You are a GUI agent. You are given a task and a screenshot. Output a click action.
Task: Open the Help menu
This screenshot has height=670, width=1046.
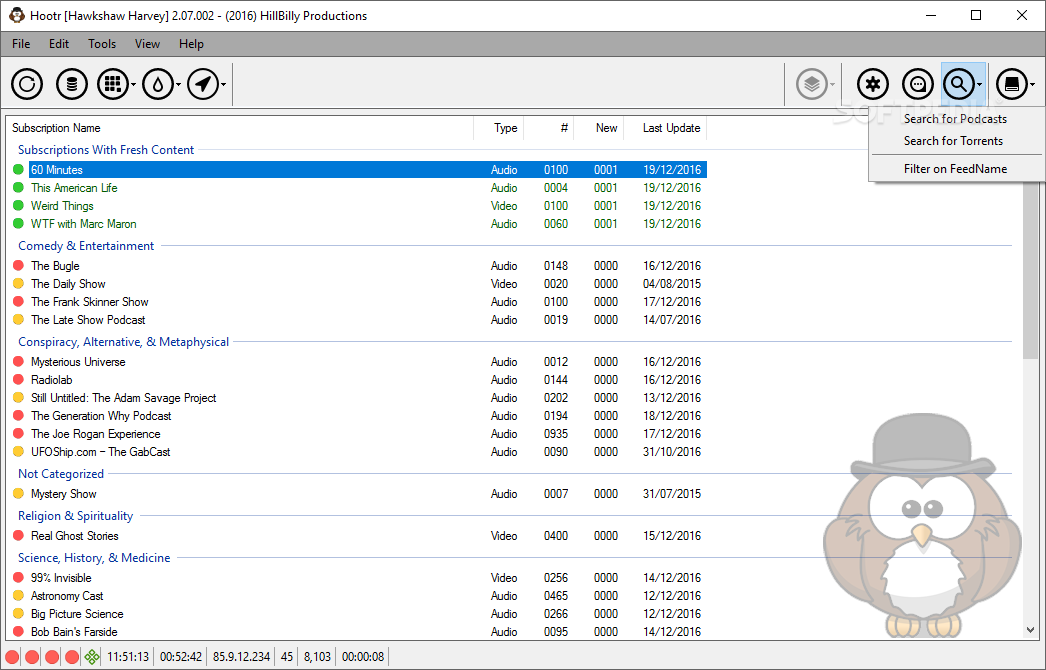pyautogui.click(x=191, y=44)
